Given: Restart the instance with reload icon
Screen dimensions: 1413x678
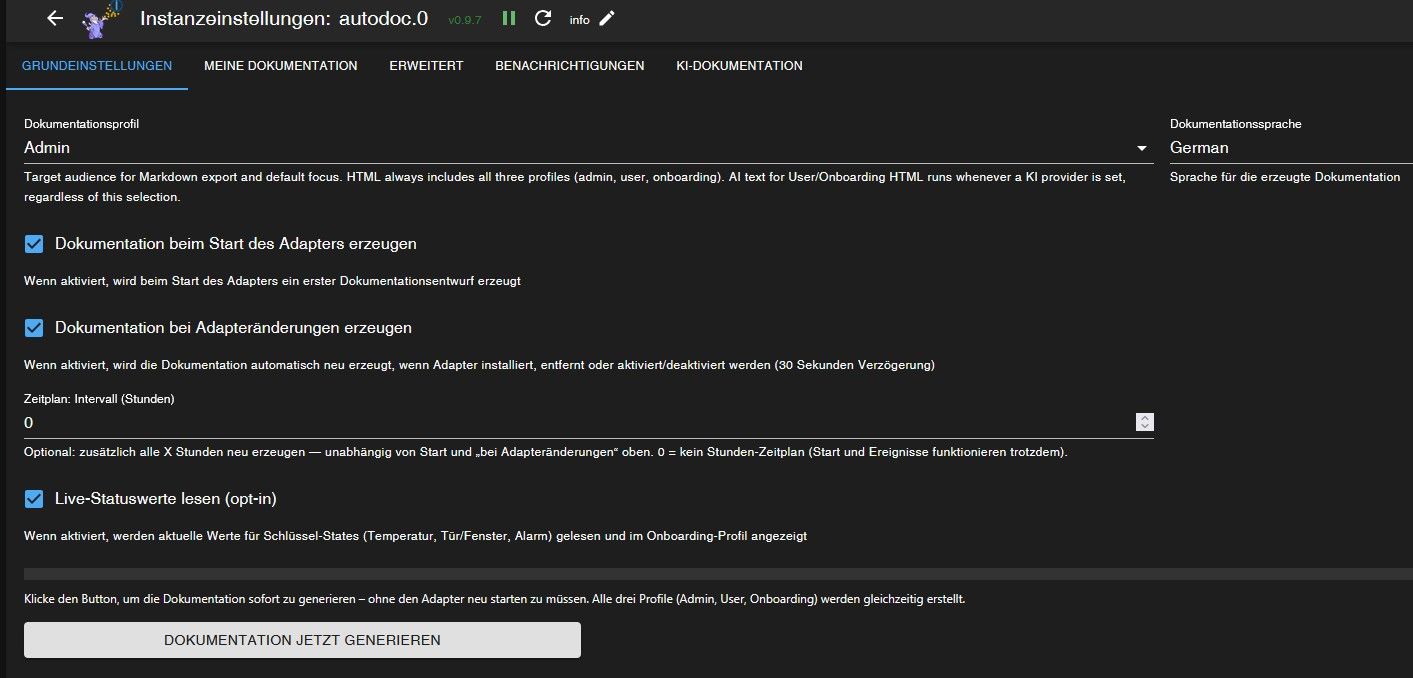Looking at the screenshot, I should click(x=543, y=18).
